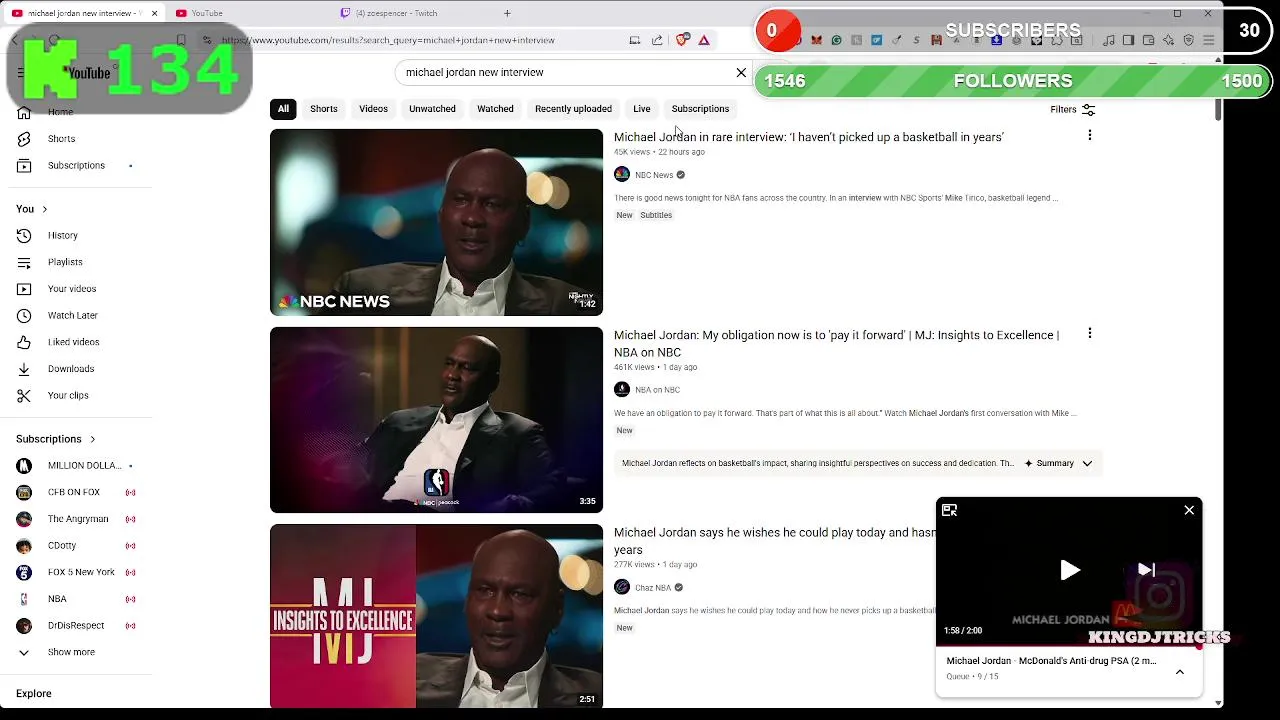Clear the search box with X

tap(741, 72)
